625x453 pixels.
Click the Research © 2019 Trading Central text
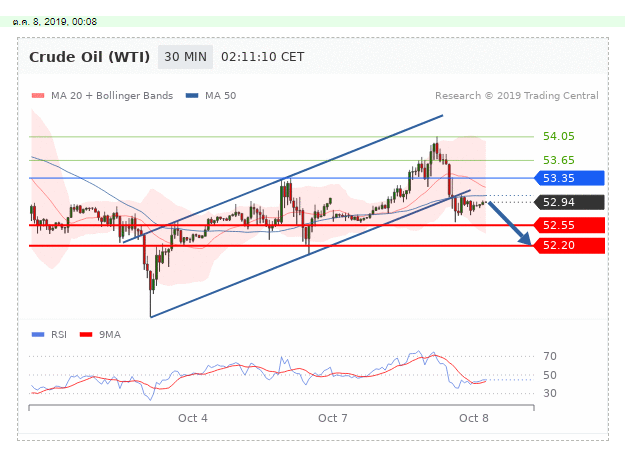(517, 96)
